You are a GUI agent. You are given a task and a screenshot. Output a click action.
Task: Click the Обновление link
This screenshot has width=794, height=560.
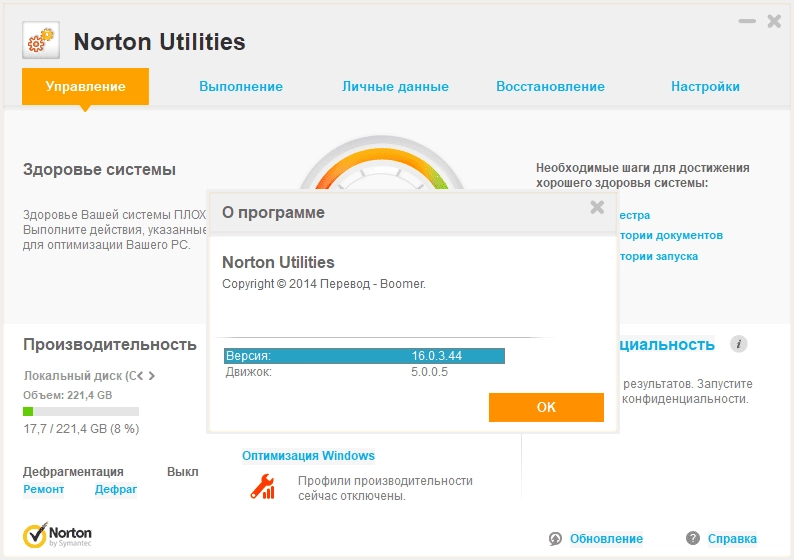tap(606, 539)
